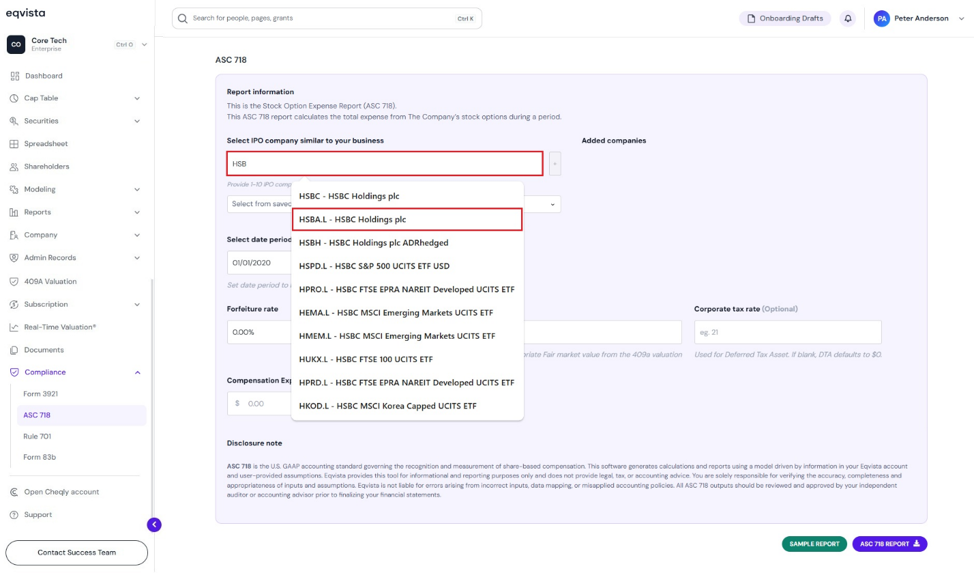Click the search magnifier icon

tap(183, 19)
